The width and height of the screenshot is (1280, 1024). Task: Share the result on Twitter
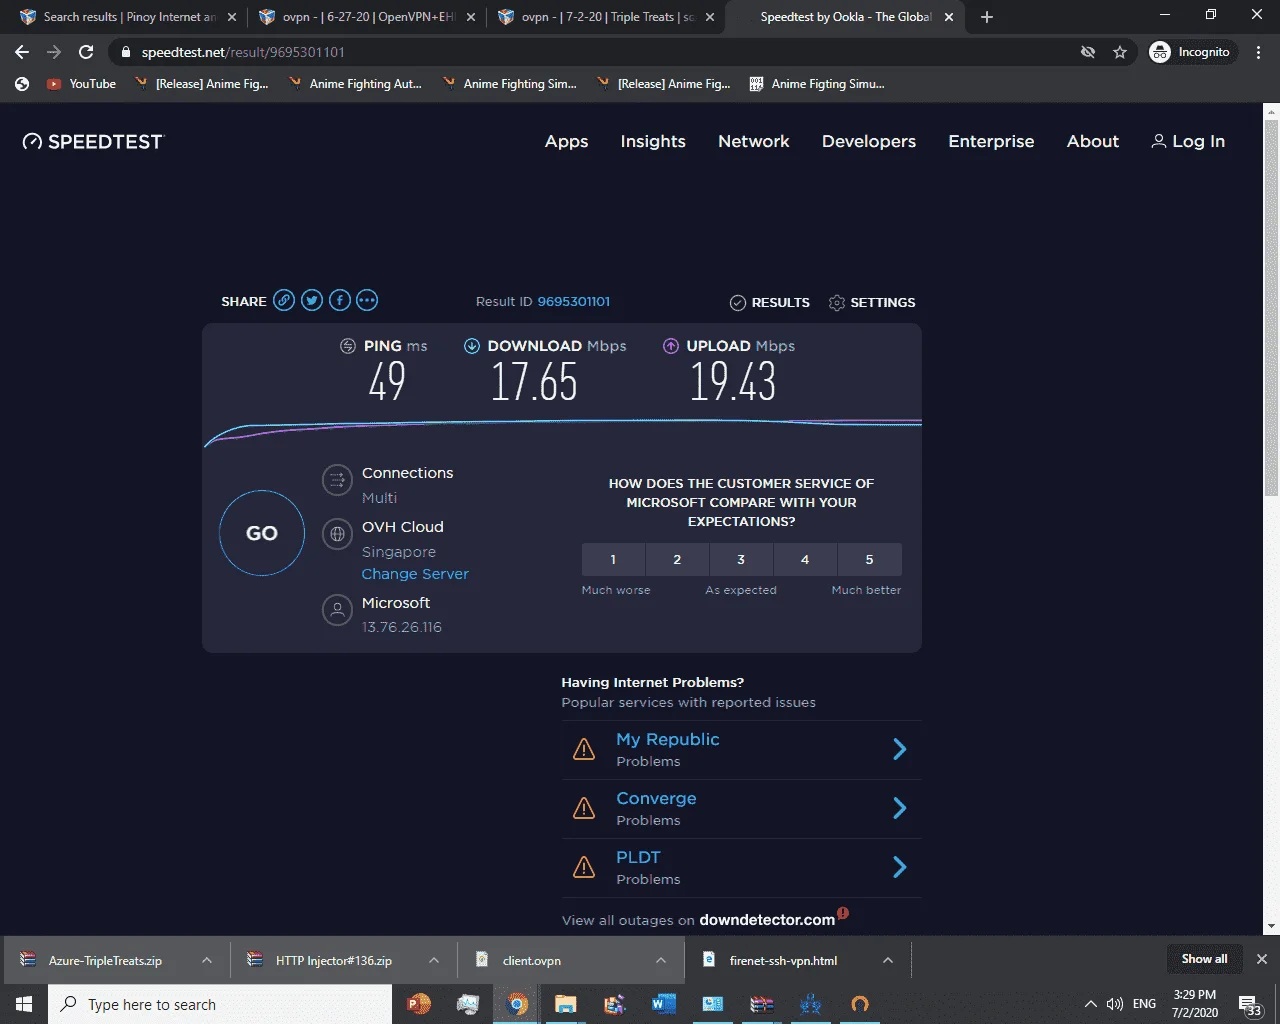click(312, 300)
